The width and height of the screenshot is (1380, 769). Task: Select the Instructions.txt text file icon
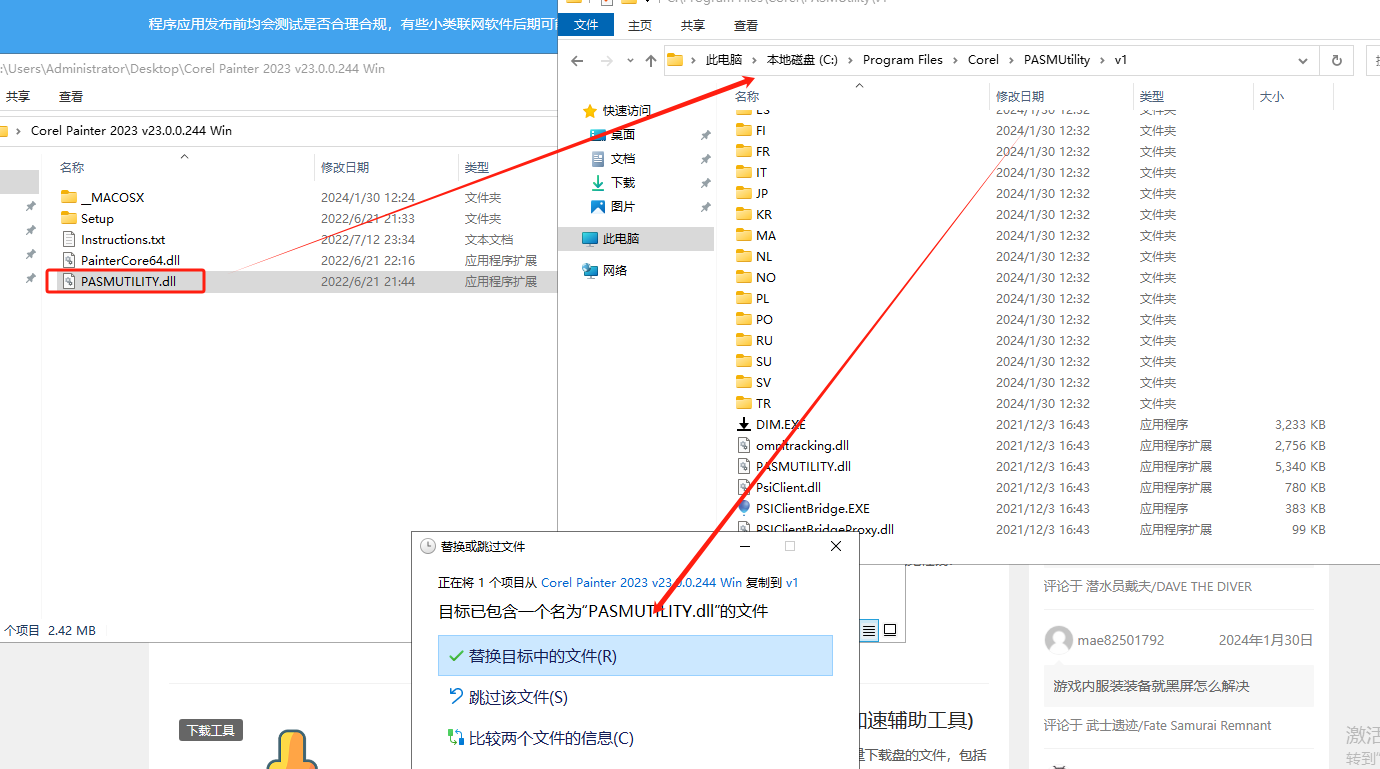coord(69,239)
